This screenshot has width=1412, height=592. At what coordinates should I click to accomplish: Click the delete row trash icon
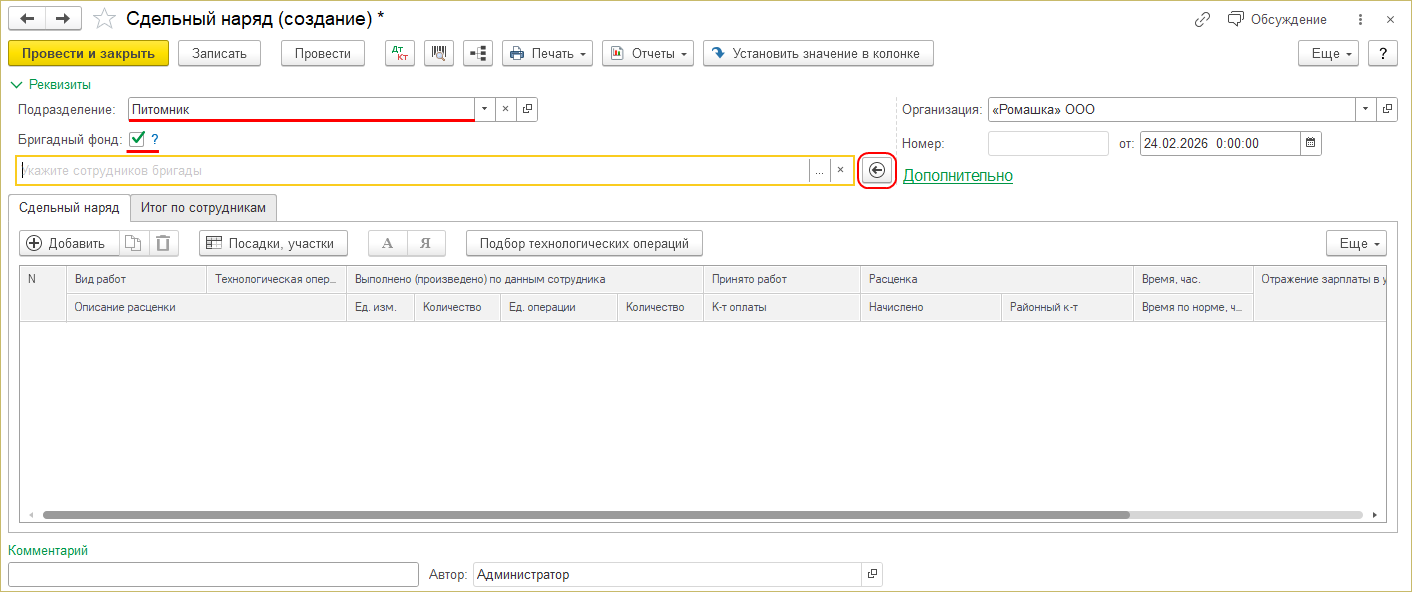(x=163, y=243)
